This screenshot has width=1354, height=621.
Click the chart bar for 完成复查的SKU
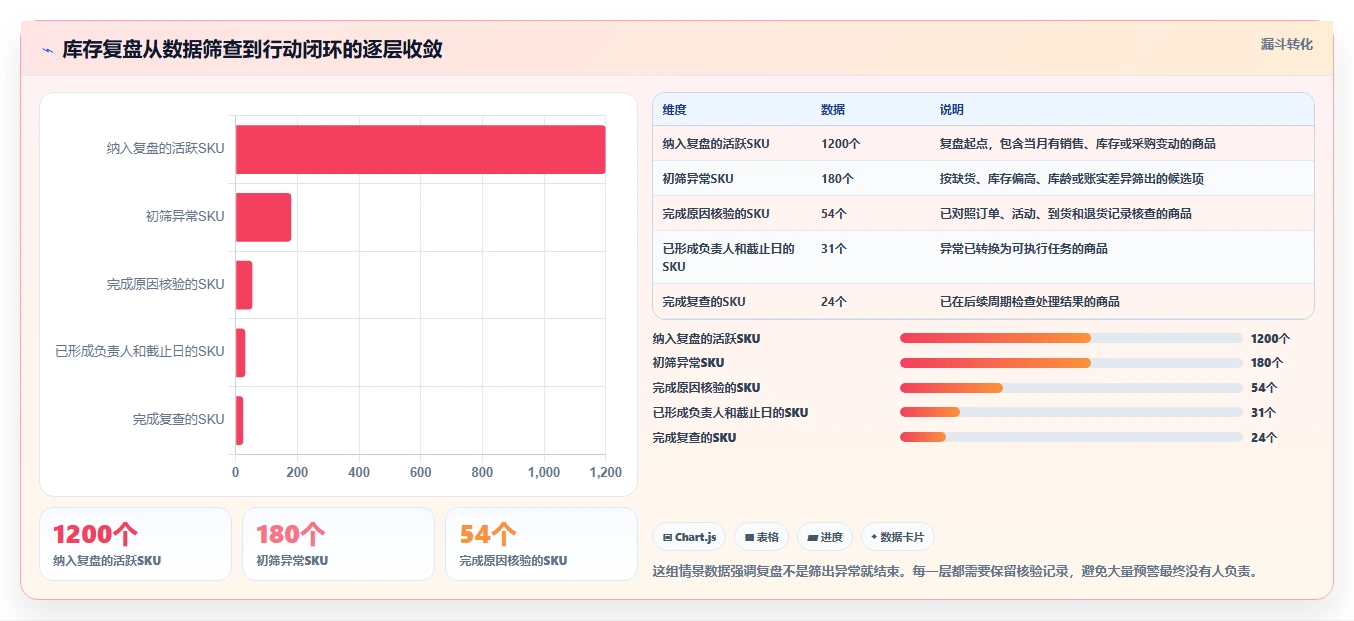click(240, 420)
